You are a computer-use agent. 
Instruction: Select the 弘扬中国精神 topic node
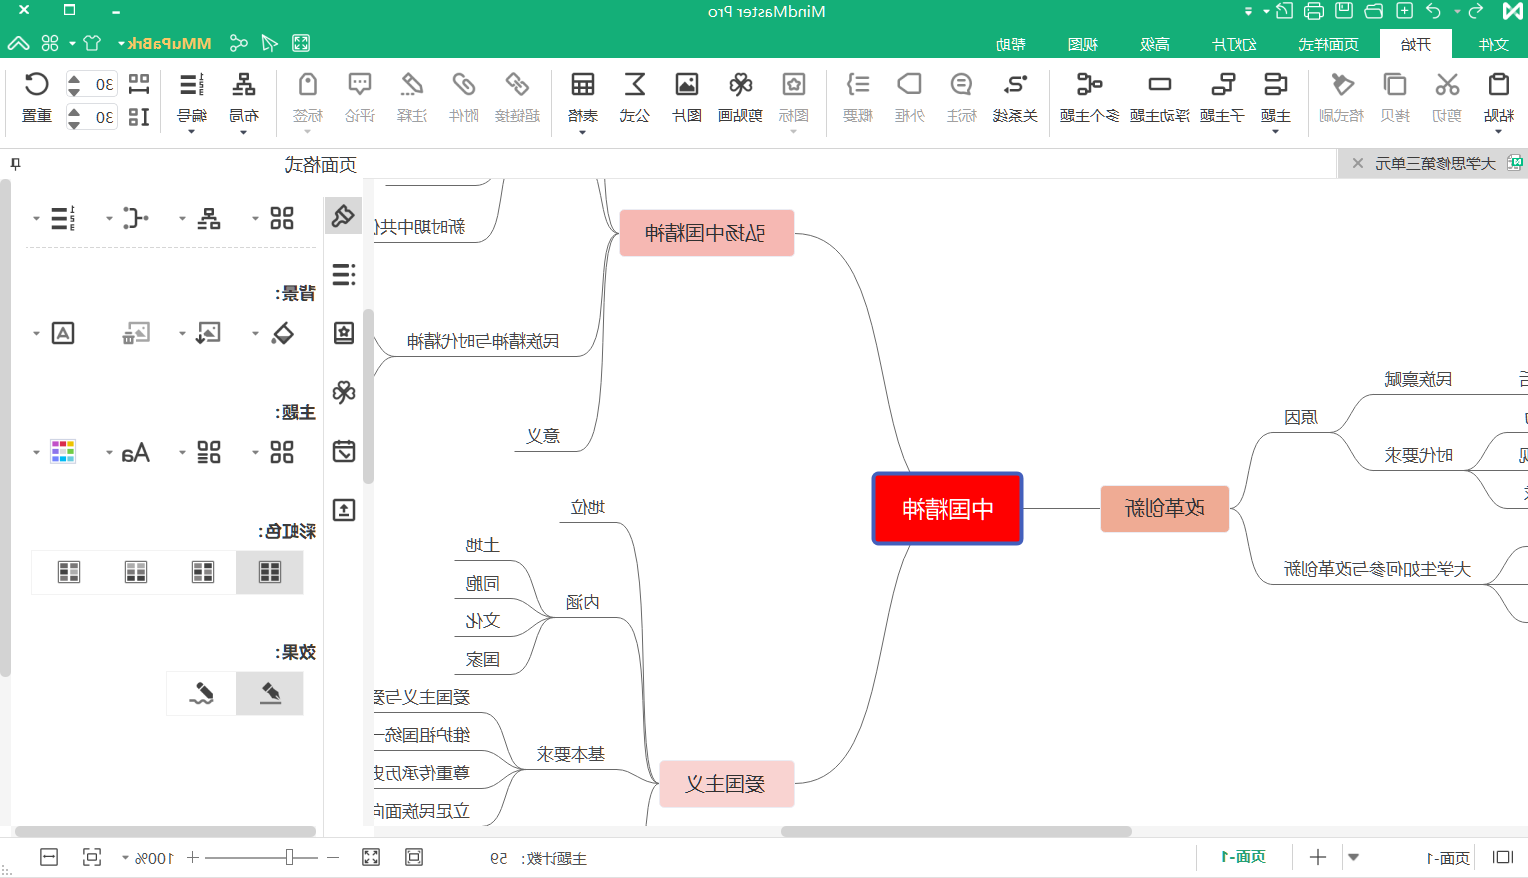706,233
